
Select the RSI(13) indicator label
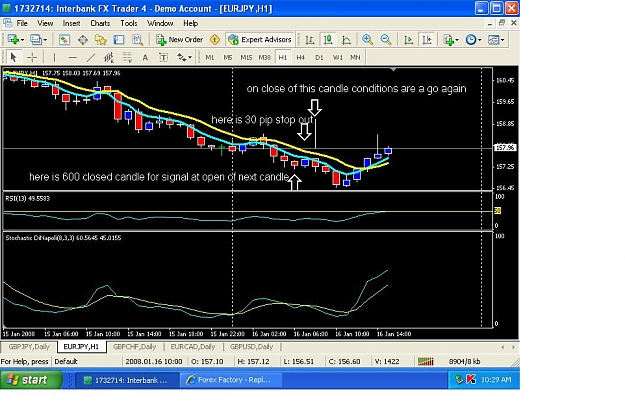pos(28,198)
